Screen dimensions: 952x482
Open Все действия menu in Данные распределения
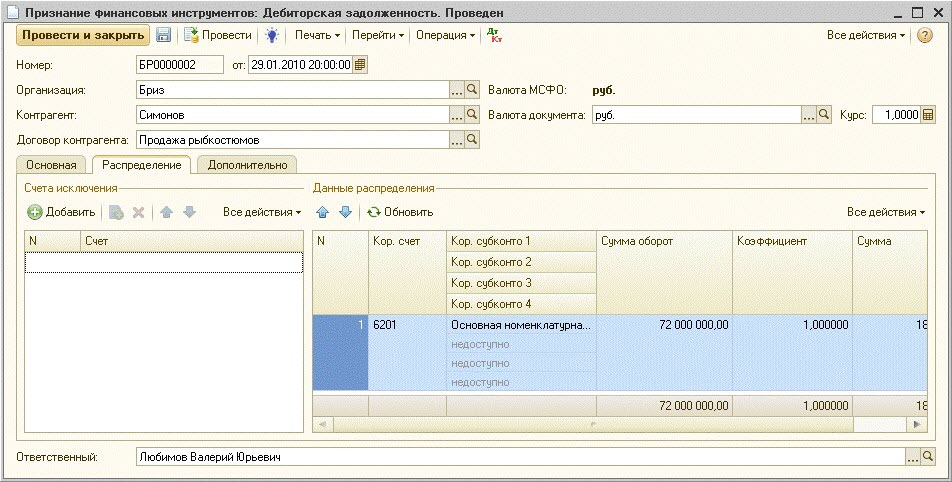pyautogui.click(x=885, y=212)
